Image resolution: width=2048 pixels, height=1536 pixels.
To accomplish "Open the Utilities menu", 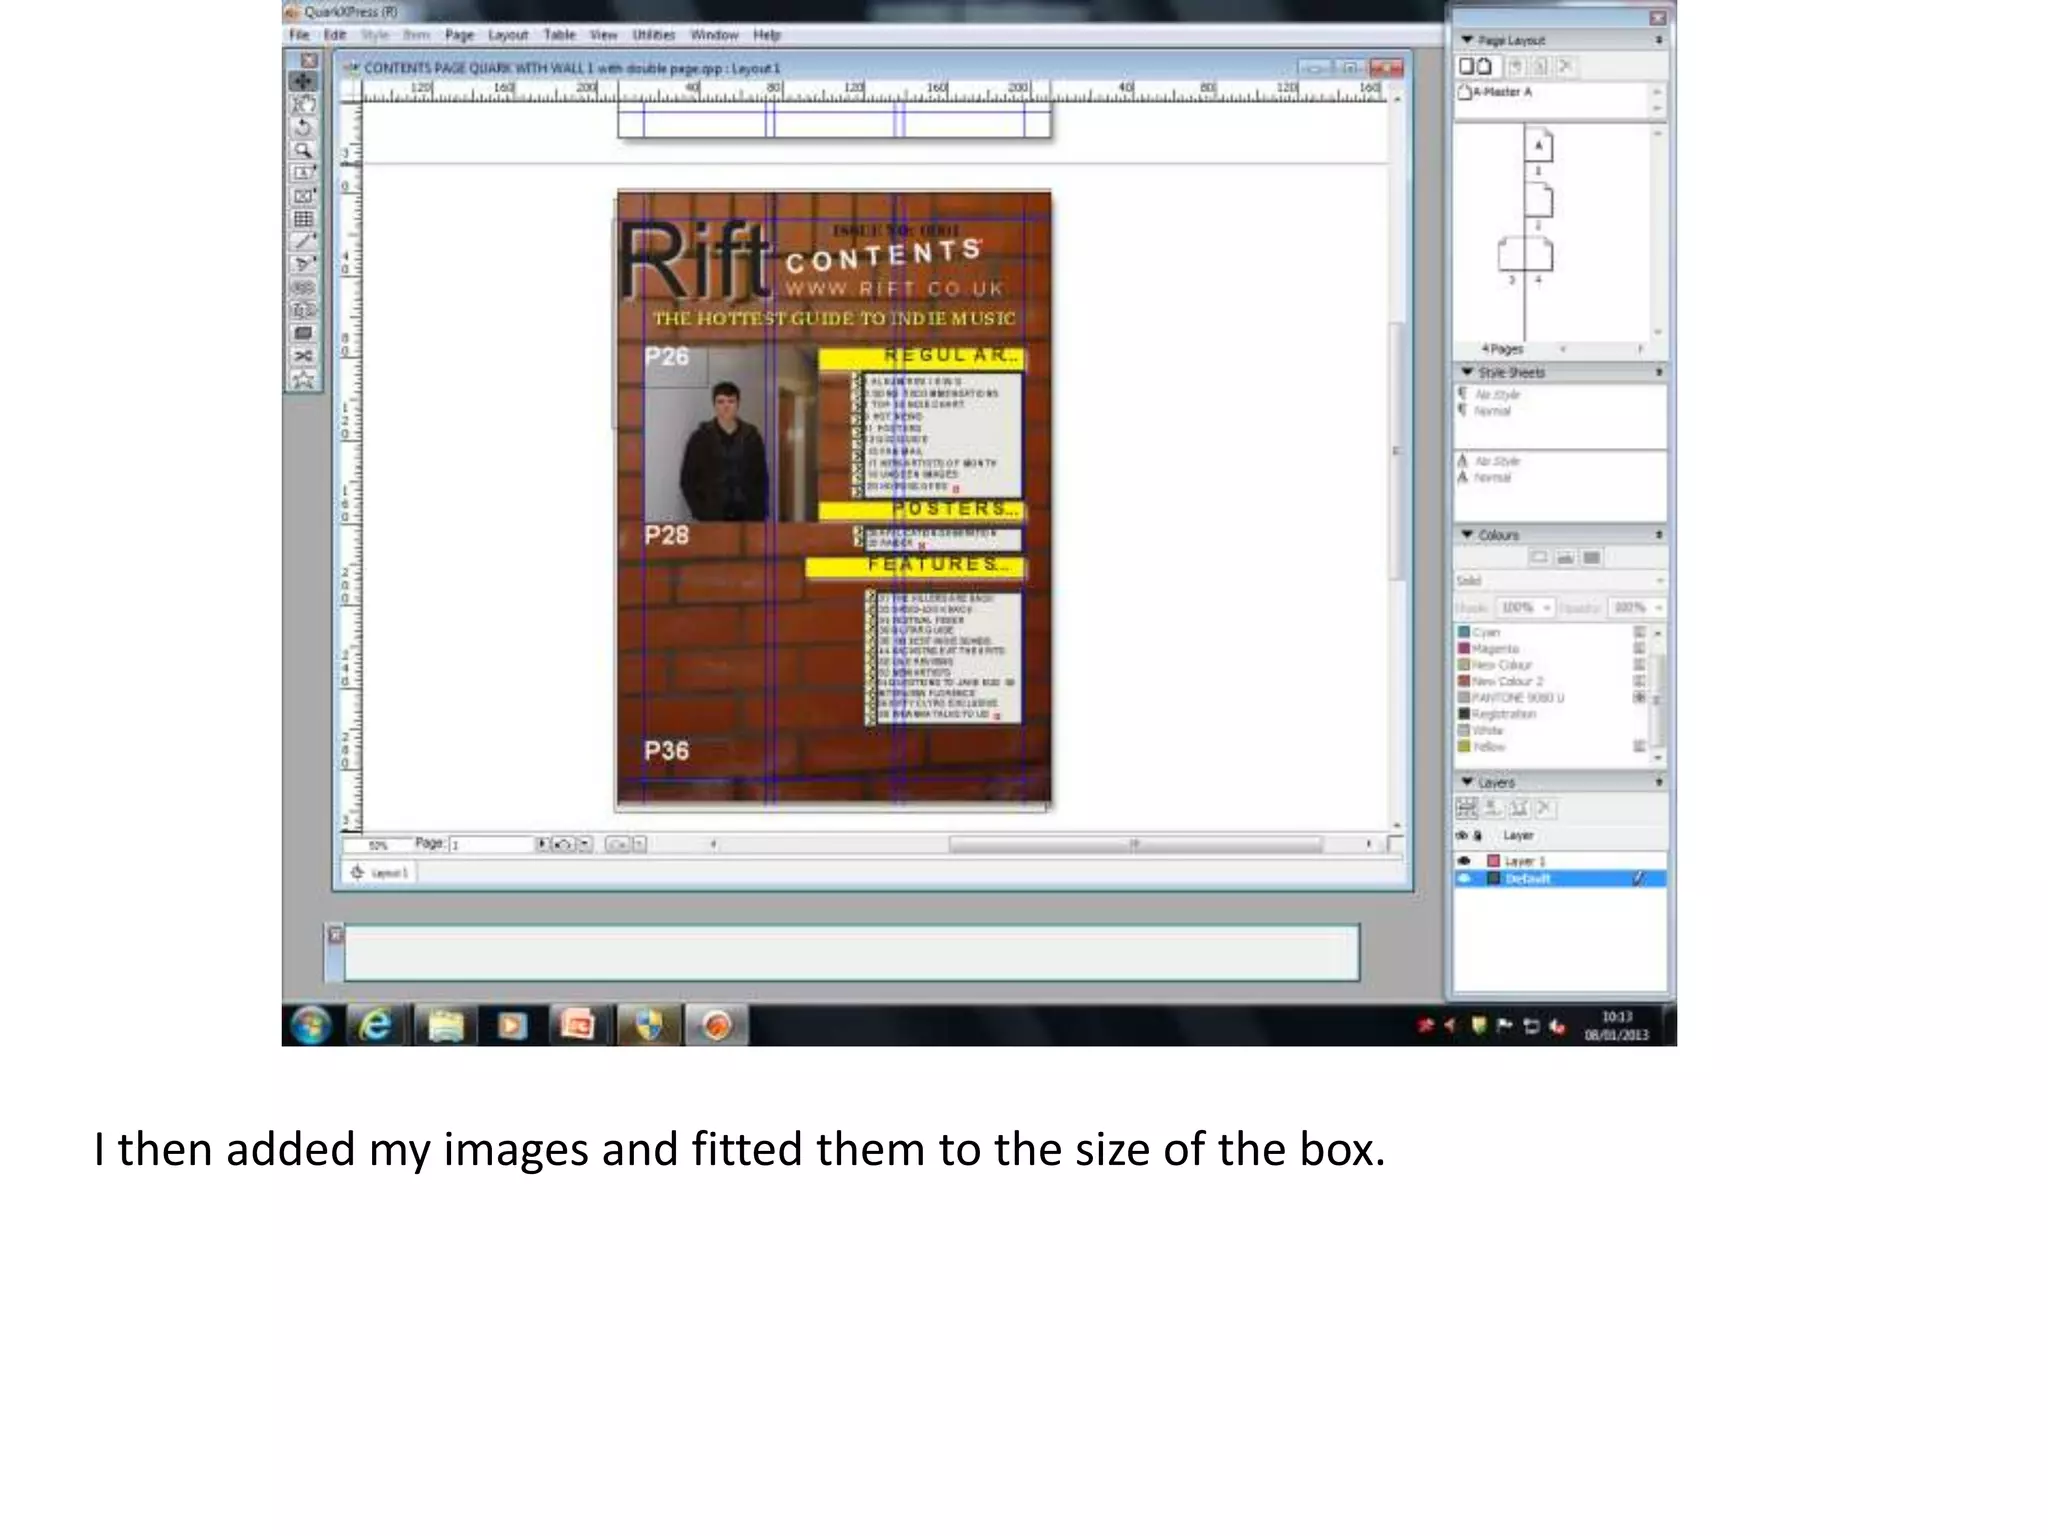I will click(x=654, y=35).
